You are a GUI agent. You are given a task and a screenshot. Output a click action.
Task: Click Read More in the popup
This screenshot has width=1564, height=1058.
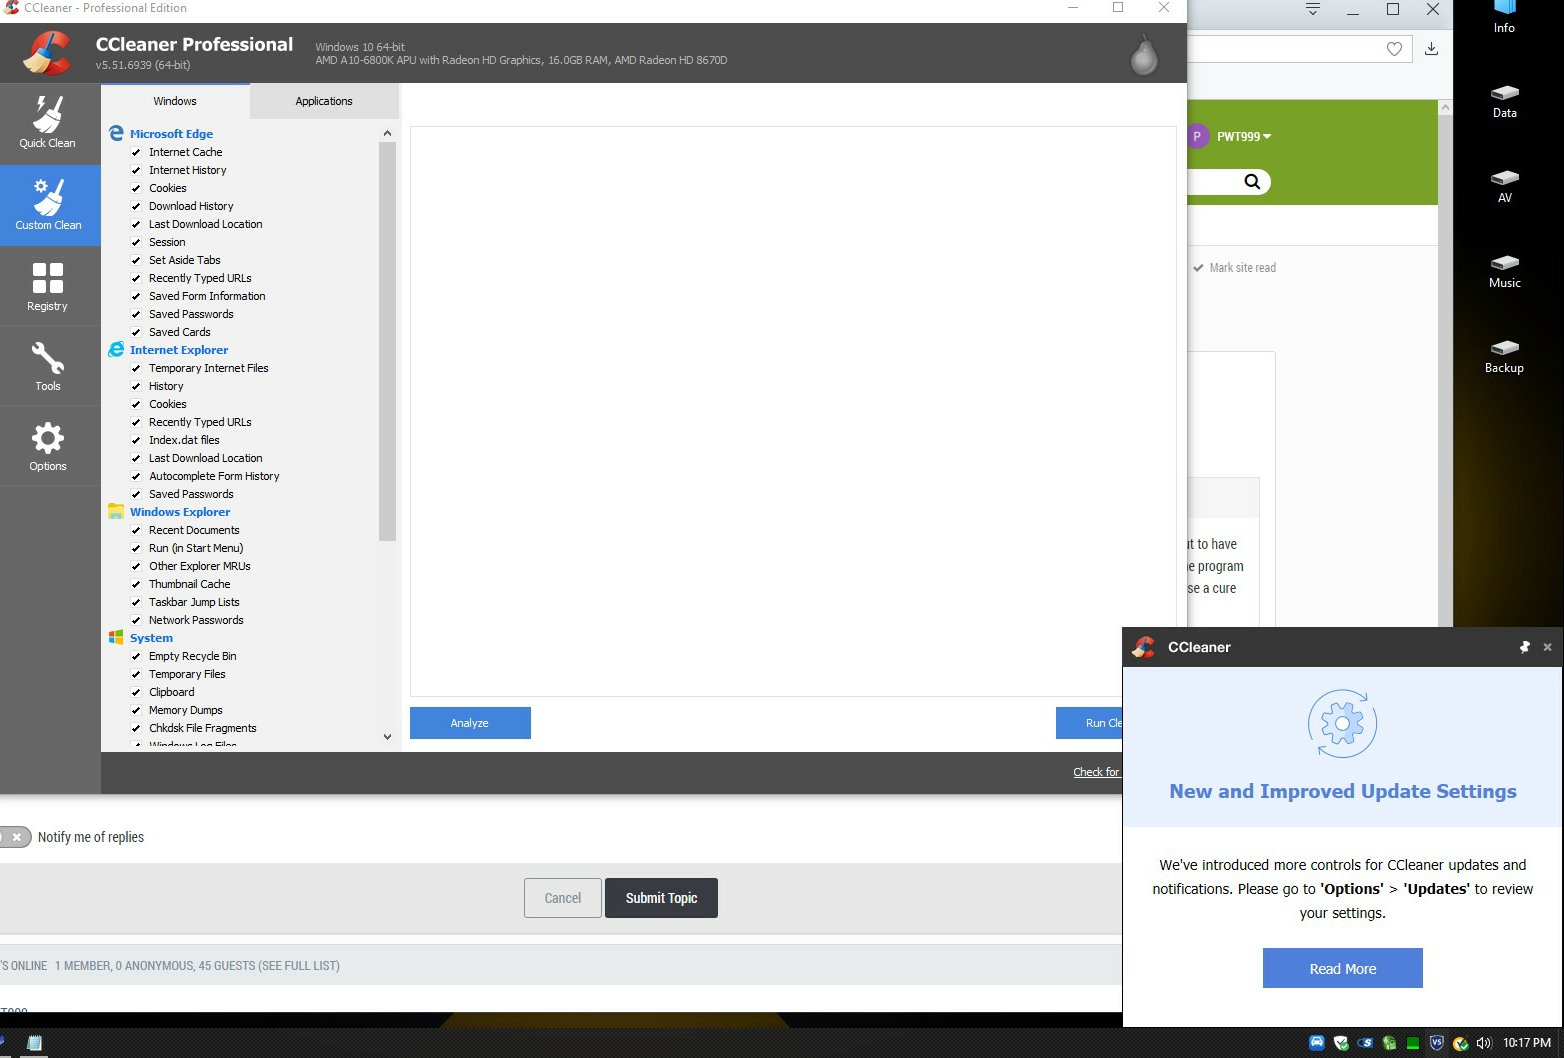1342,968
